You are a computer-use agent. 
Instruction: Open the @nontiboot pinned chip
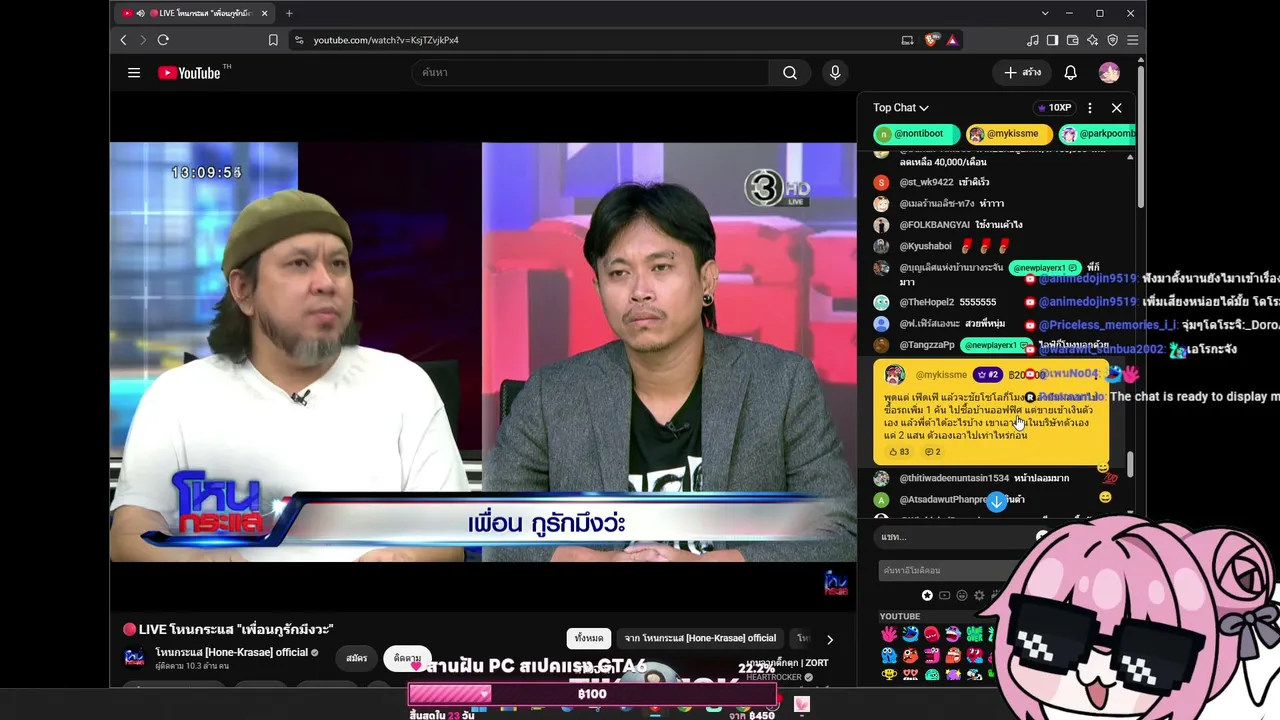pyautogui.click(x=917, y=134)
